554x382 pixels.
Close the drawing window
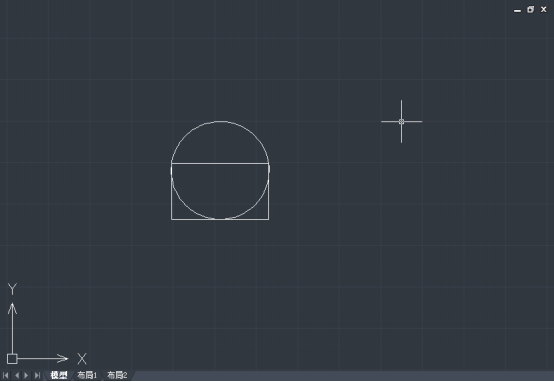tap(544, 10)
